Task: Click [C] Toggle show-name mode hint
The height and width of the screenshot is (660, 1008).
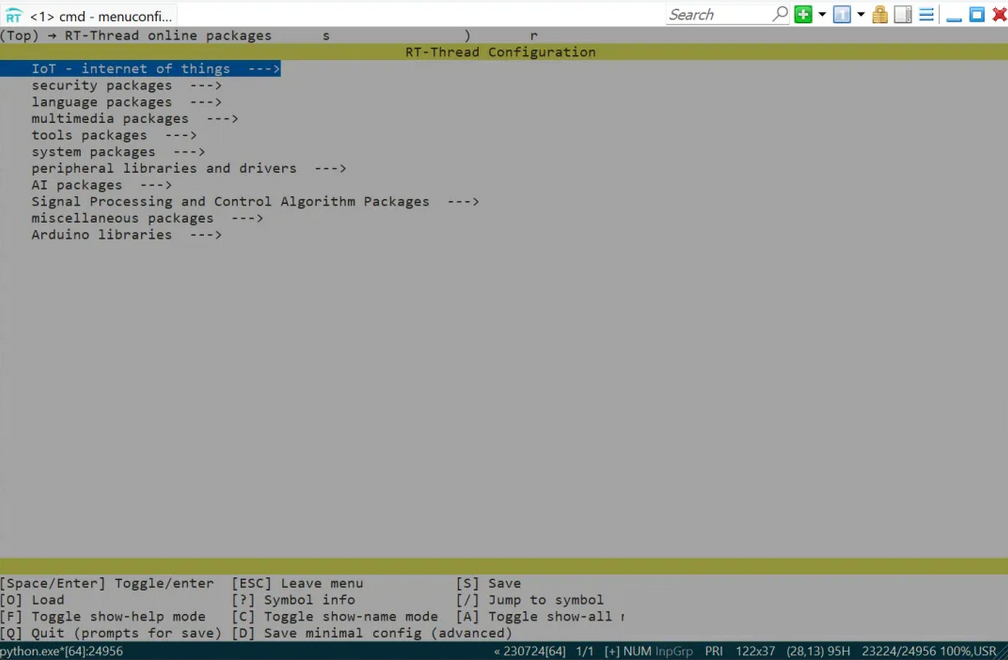Action: (334, 617)
